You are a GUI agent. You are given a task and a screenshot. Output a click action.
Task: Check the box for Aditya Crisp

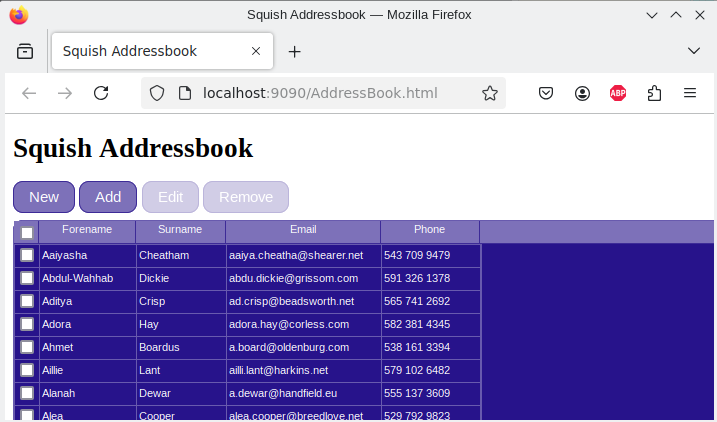pyautogui.click(x=27, y=301)
